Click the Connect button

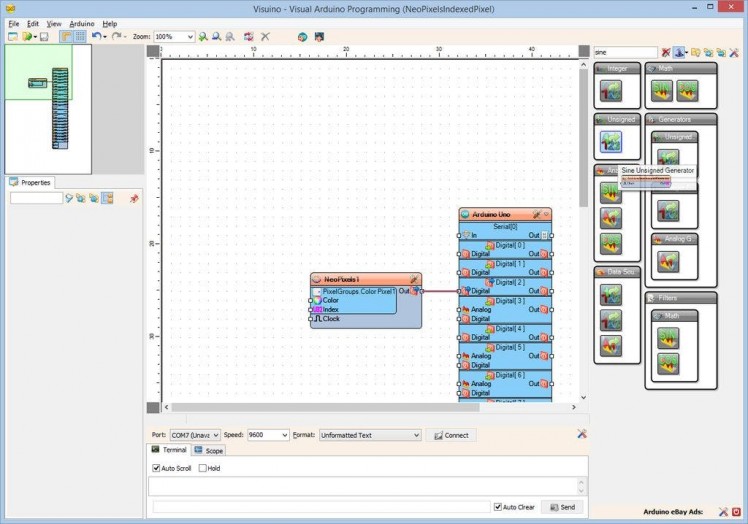pos(451,436)
